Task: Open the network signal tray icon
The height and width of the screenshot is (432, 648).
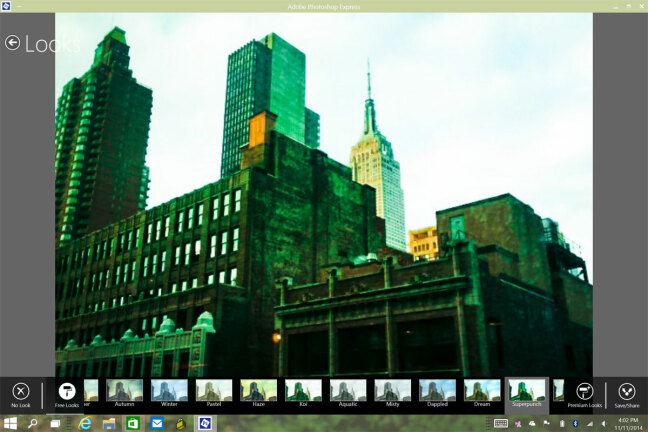Action: [590, 424]
